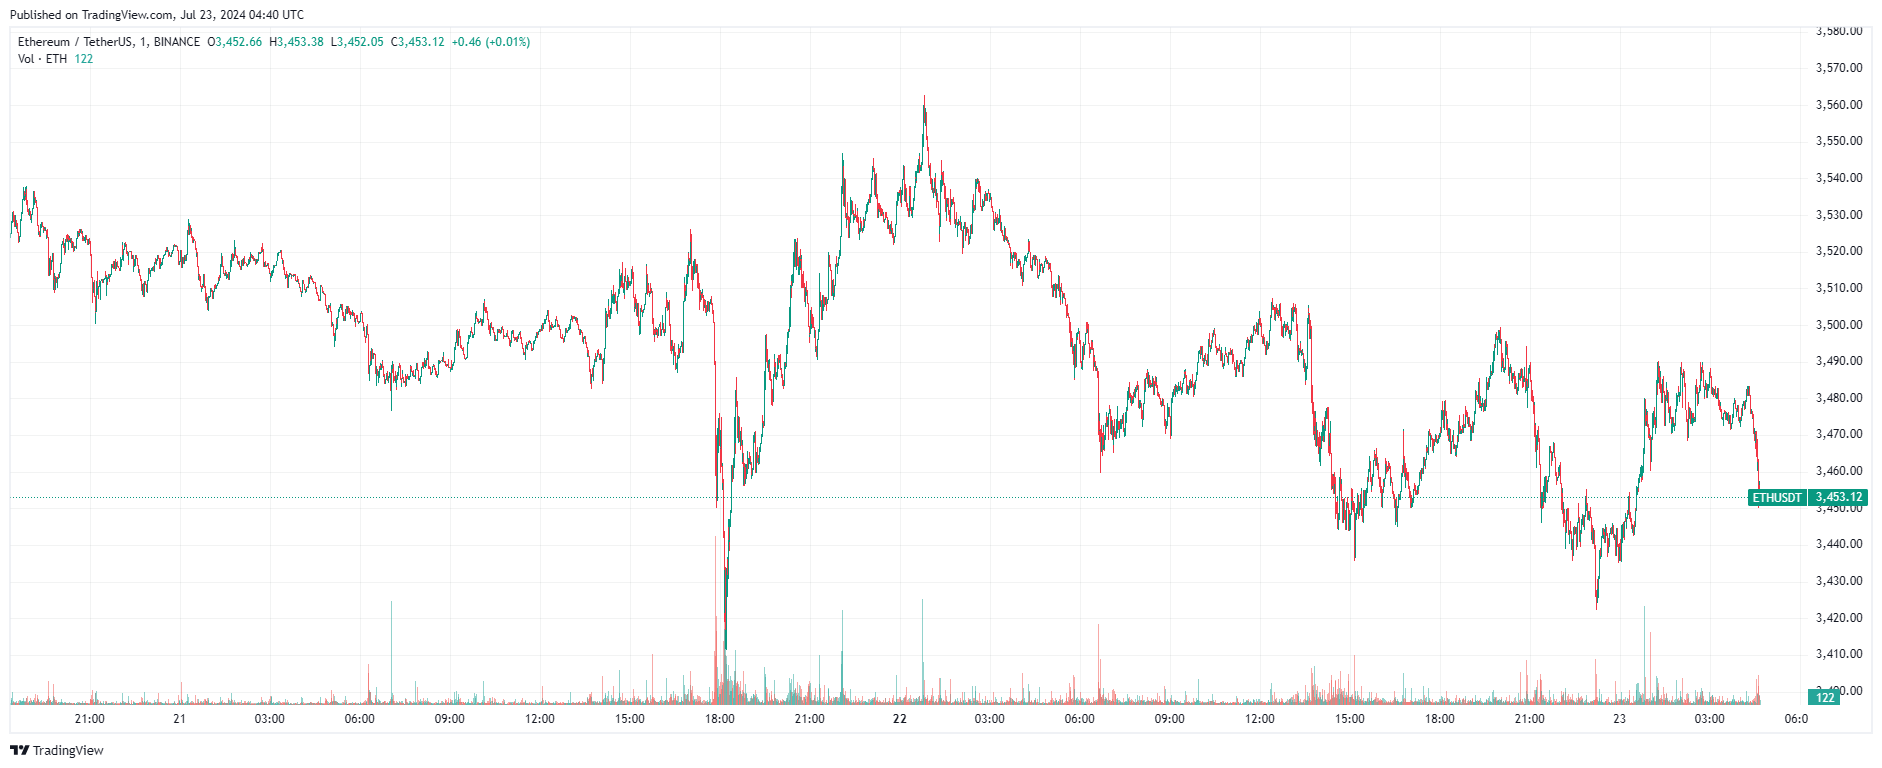Click the 3,430.00 price axis label
The width and height of the screenshot is (1882, 768).
[x=1839, y=581]
